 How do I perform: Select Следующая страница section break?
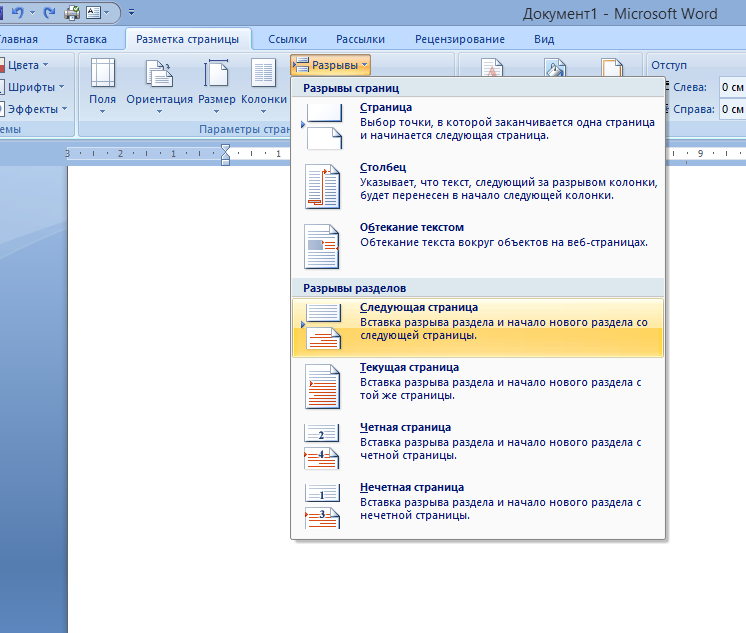[x=478, y=327]
